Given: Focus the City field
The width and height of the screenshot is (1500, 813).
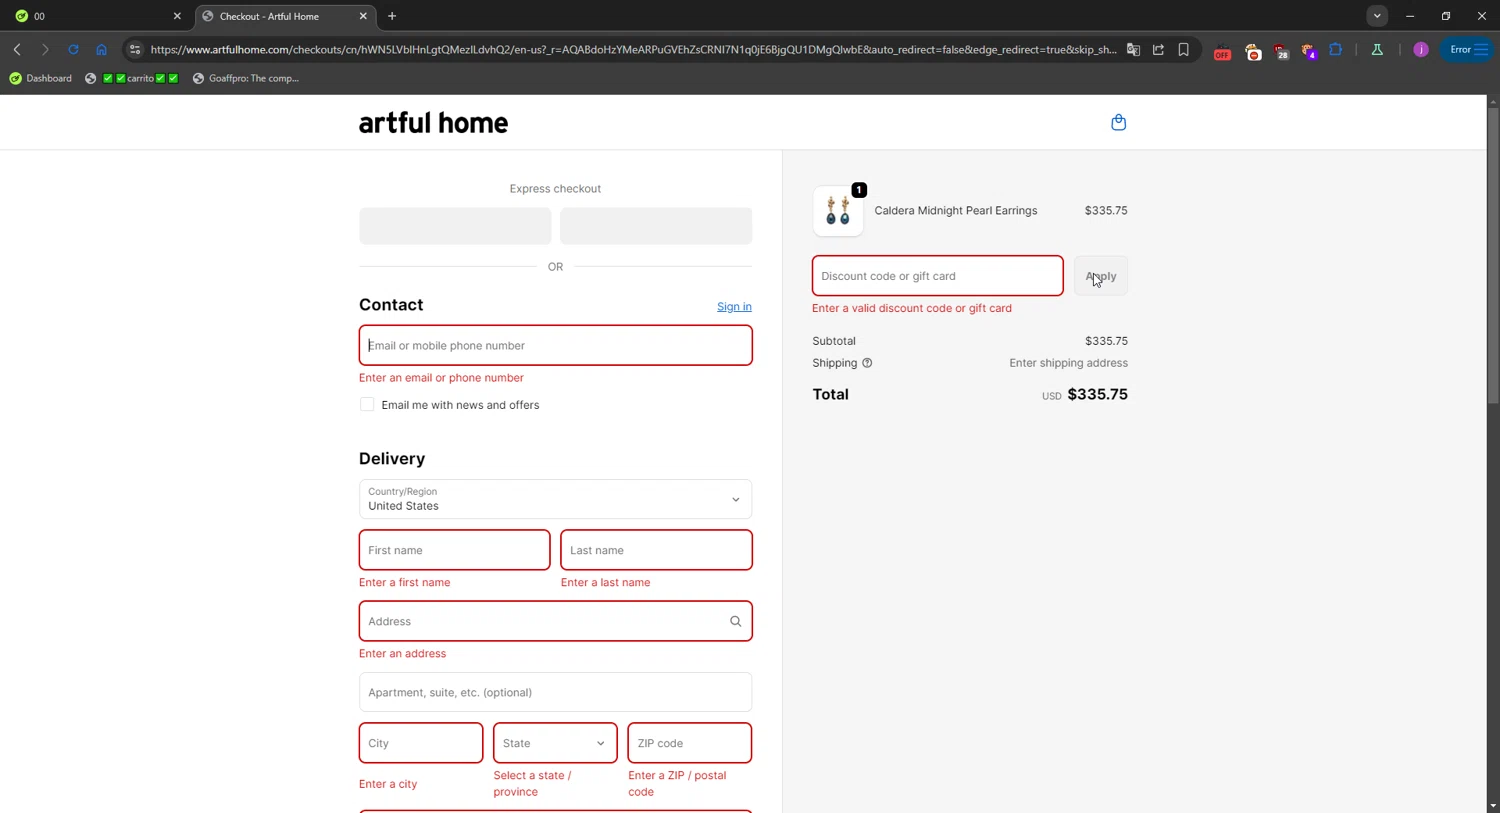Looking at the screenshot, I should [421, 743].
